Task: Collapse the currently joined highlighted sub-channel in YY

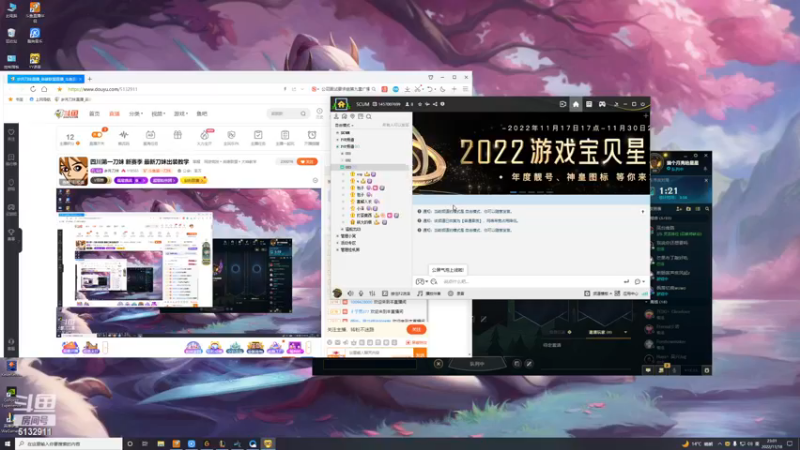Action: pos(342,167)
